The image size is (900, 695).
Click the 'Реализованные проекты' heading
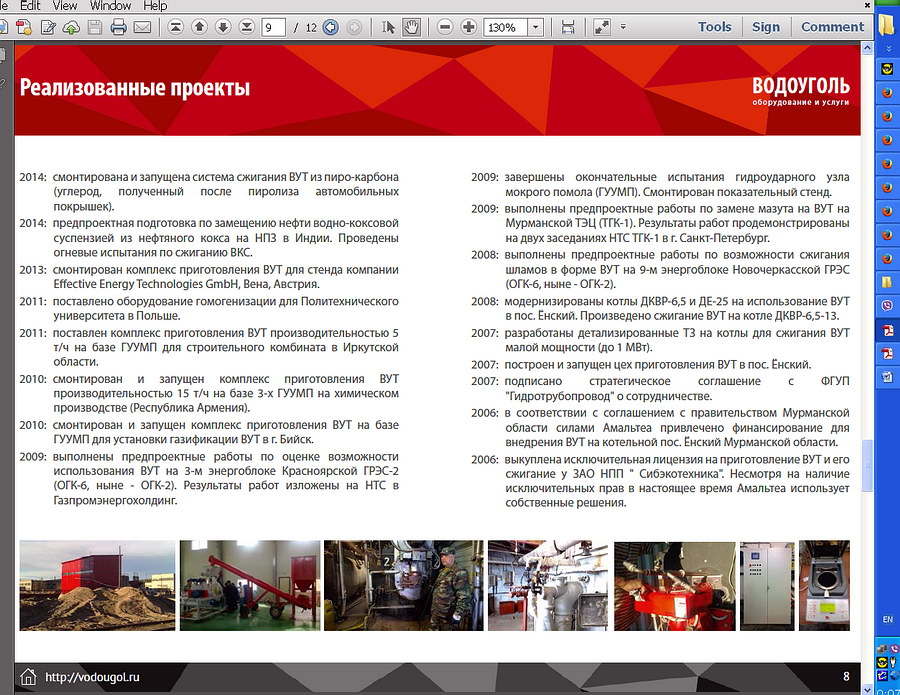click(x=135, y=88)
